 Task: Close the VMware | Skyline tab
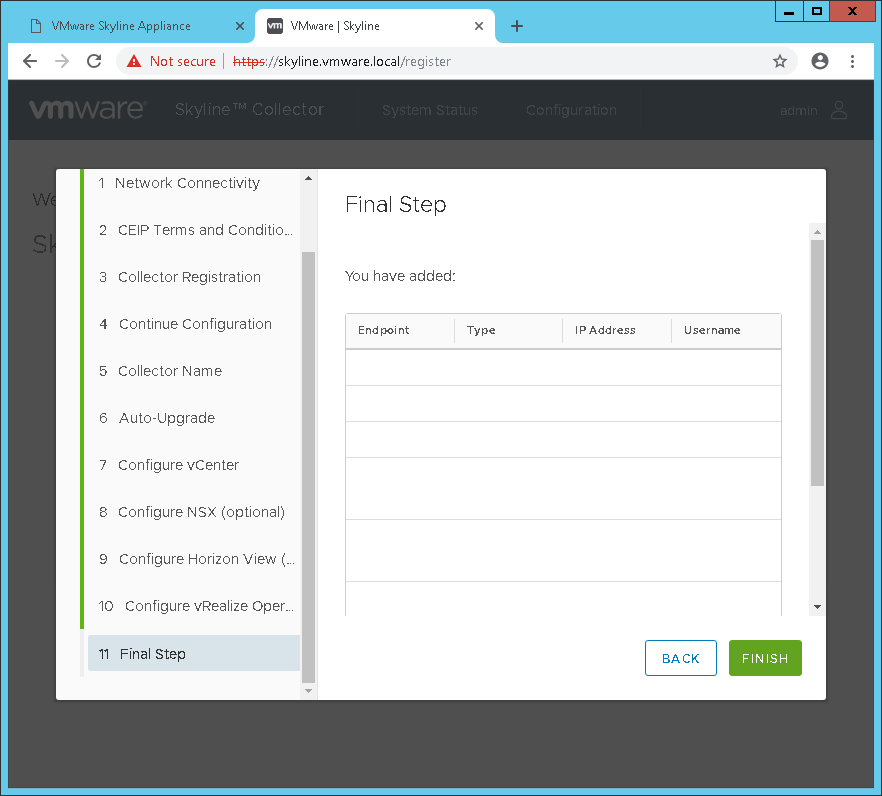pos(479,26)
